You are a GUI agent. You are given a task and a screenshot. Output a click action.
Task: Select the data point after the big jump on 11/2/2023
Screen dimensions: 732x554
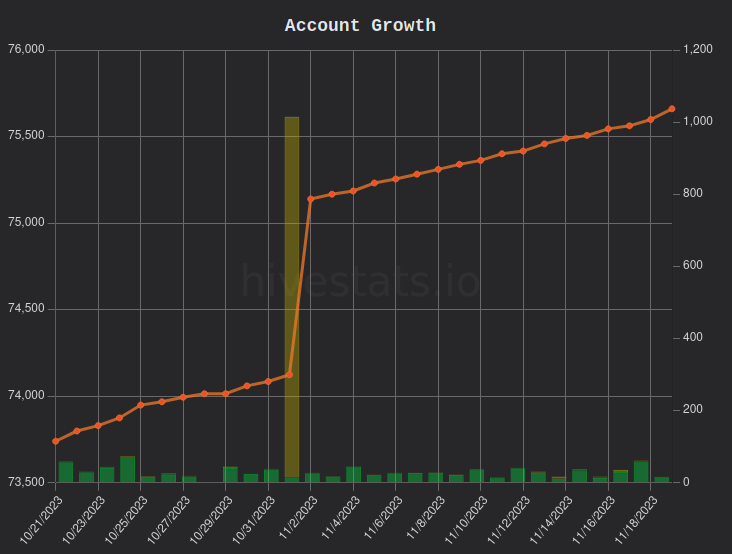pos(310,199)
